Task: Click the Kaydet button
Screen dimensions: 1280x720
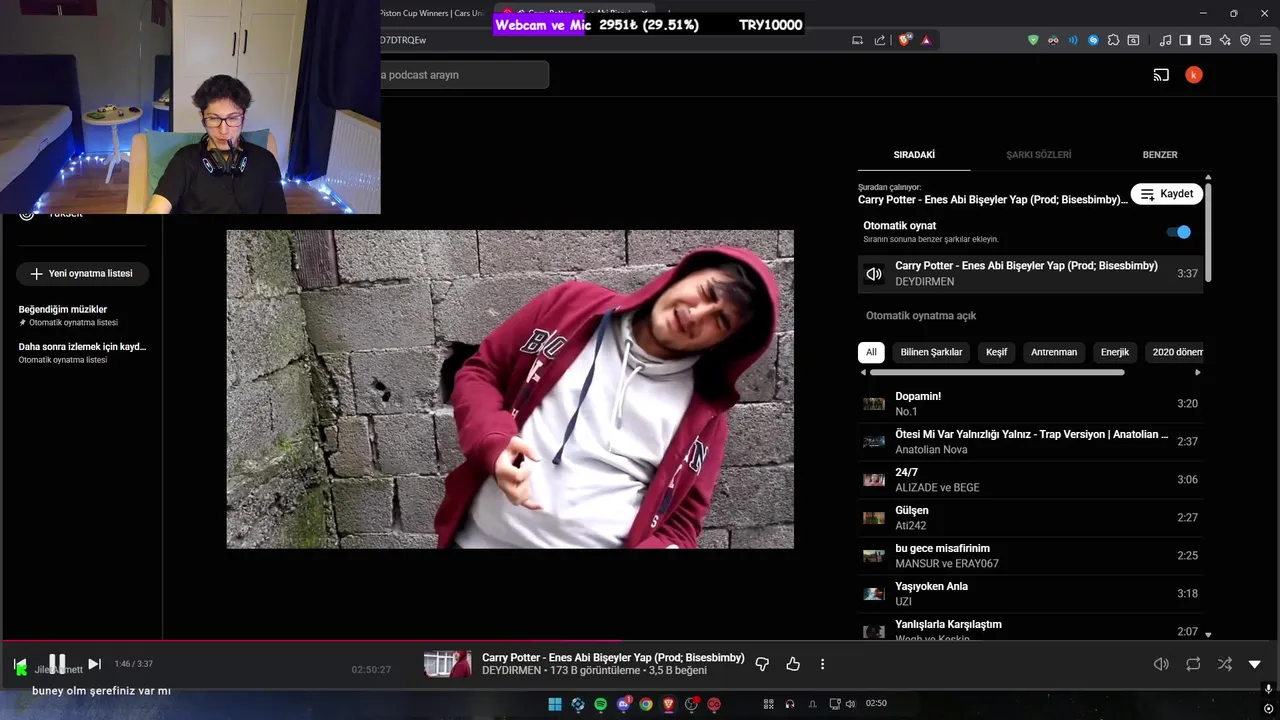Action: (x=1167, y=194)
